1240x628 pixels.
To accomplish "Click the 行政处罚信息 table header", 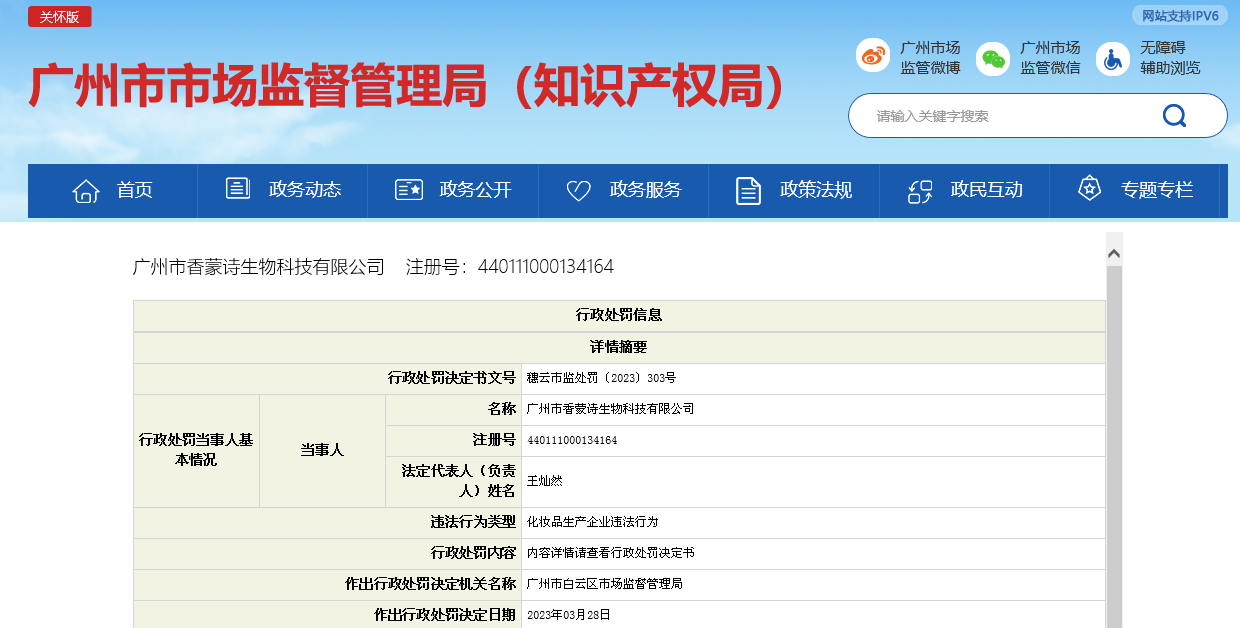I will pyautogui.click(x=619, y=315).
